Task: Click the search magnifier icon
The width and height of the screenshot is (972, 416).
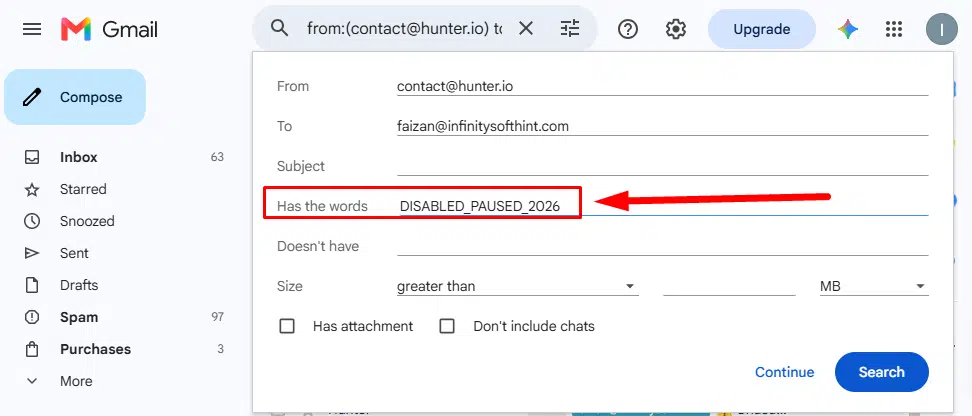Action: pos(280,28)
